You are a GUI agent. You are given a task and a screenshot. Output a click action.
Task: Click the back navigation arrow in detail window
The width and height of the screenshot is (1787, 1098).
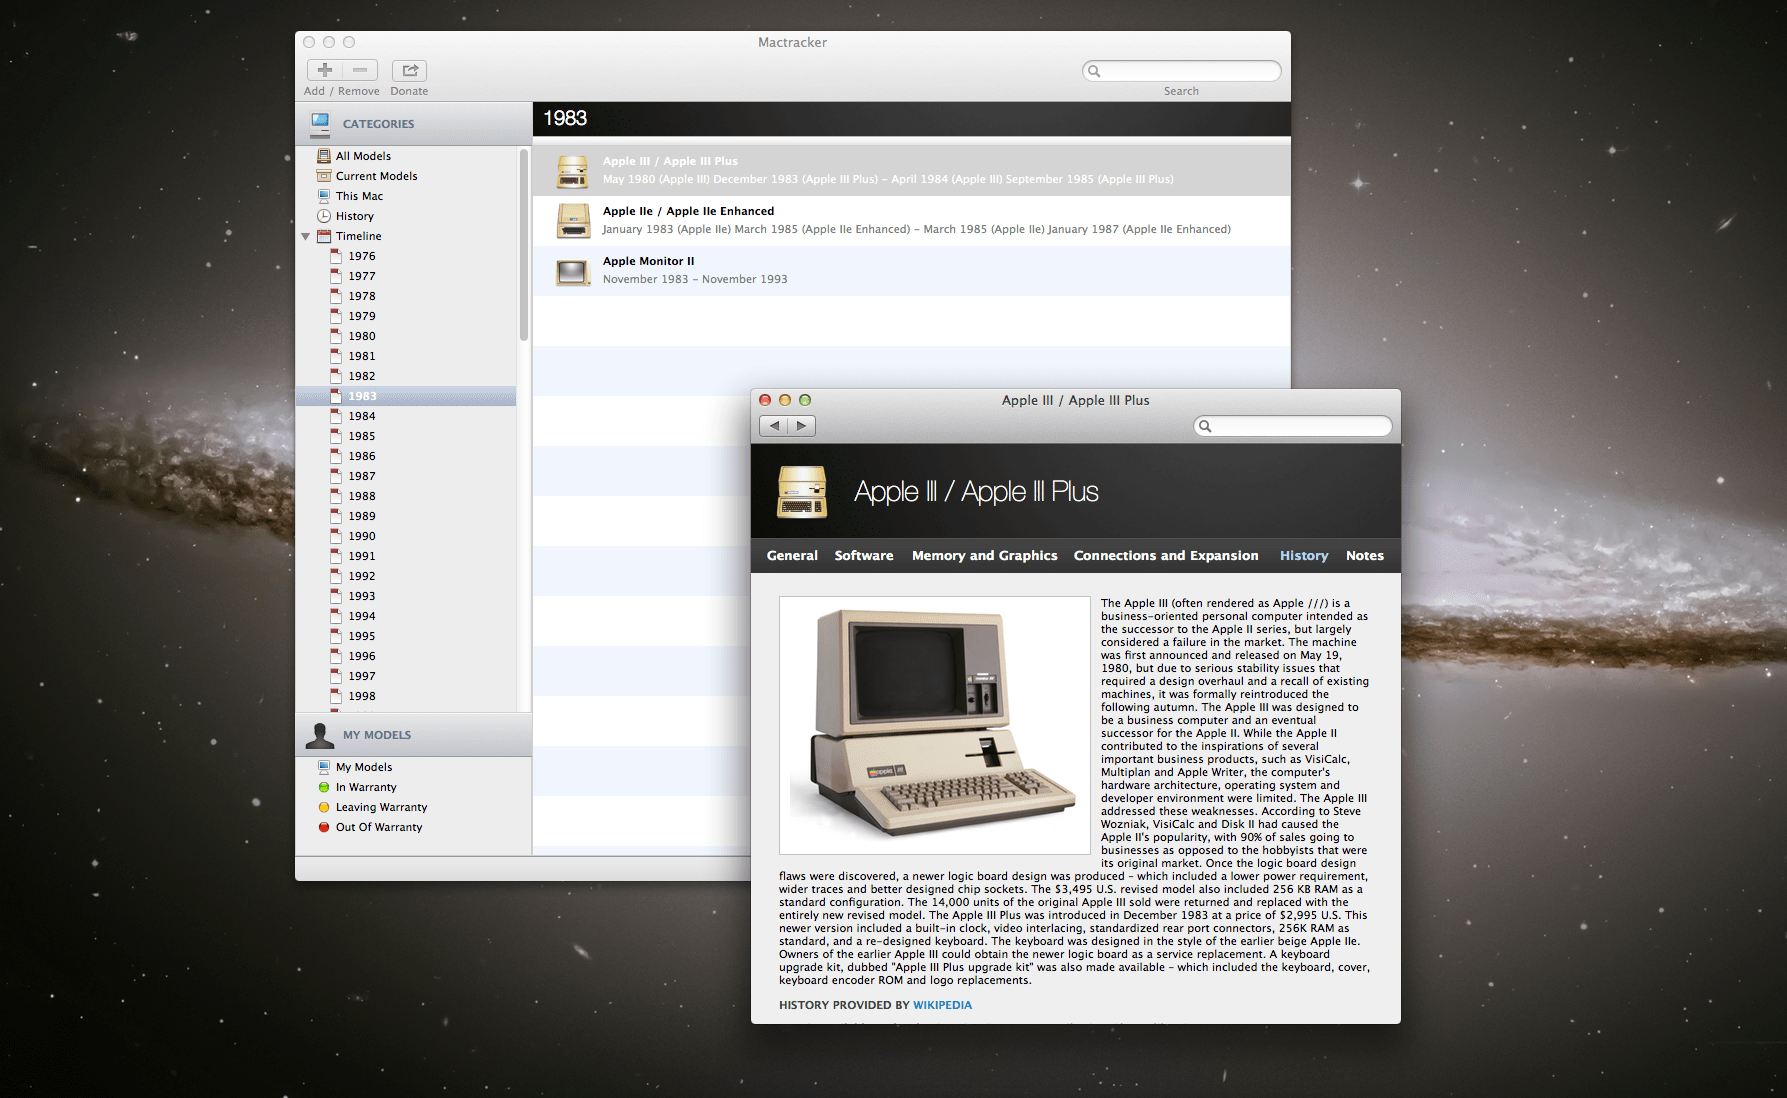773,425
